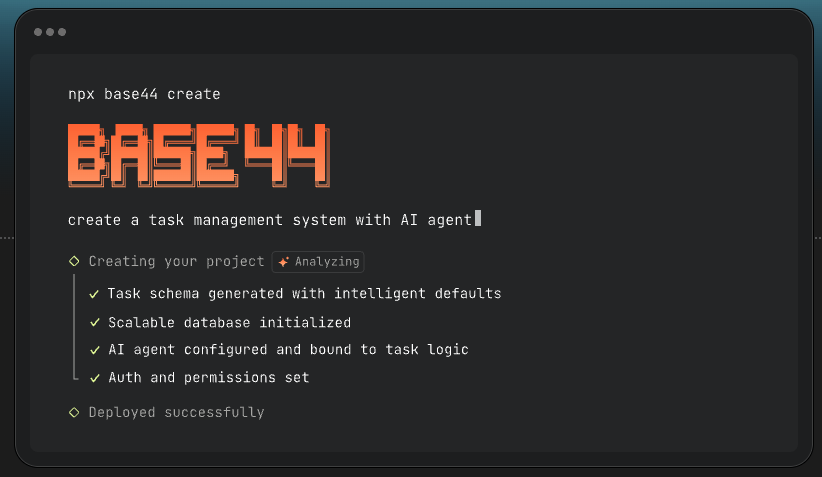Viewport: 822px width, 477px height.
Task: Click the Analyzing status badge
Action: coord(318,262)
